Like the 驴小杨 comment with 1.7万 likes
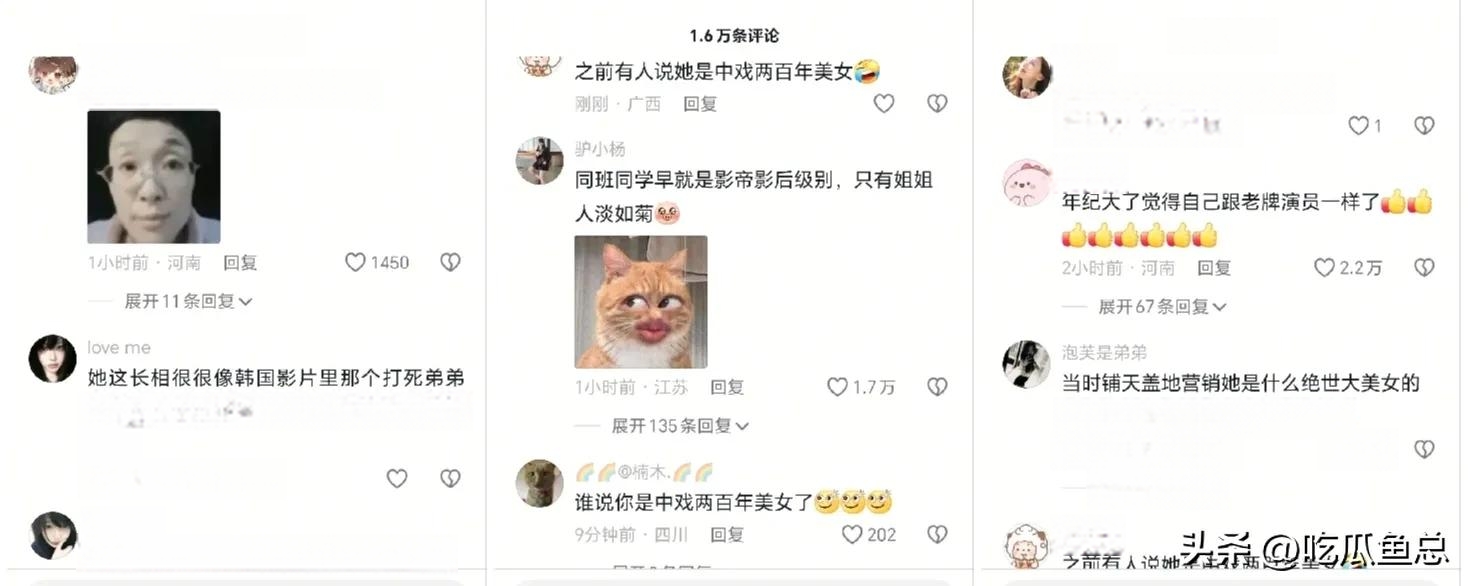 838,387
